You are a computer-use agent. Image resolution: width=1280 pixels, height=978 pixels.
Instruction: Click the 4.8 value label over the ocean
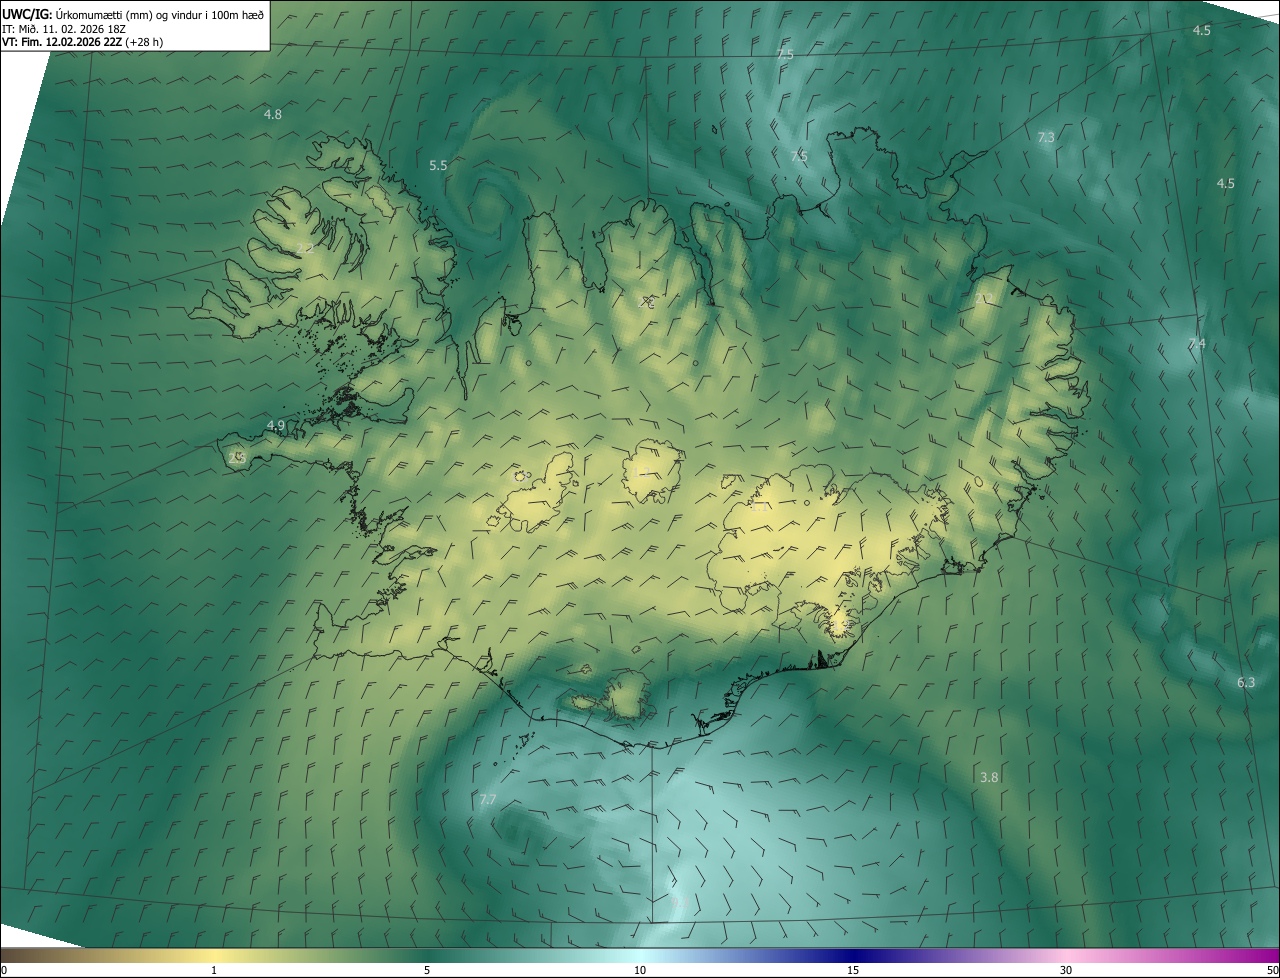tap(272, 115)
